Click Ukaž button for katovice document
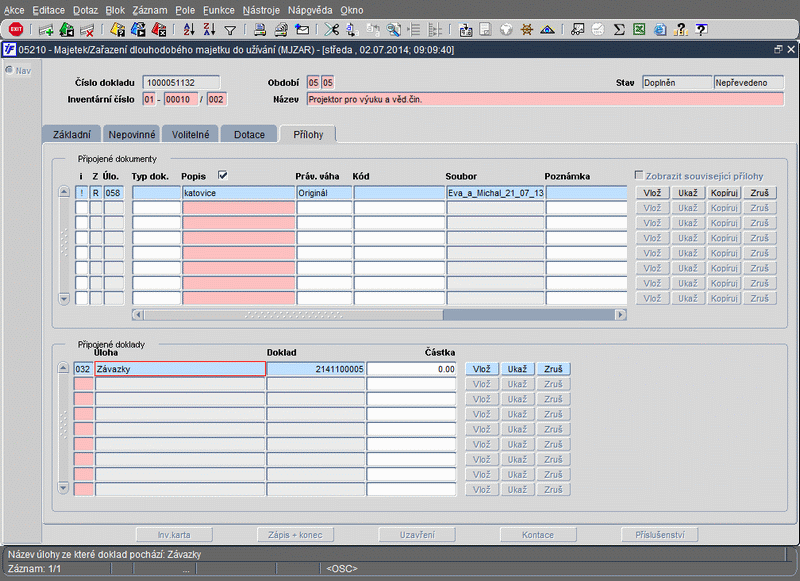 coord(686,193)
